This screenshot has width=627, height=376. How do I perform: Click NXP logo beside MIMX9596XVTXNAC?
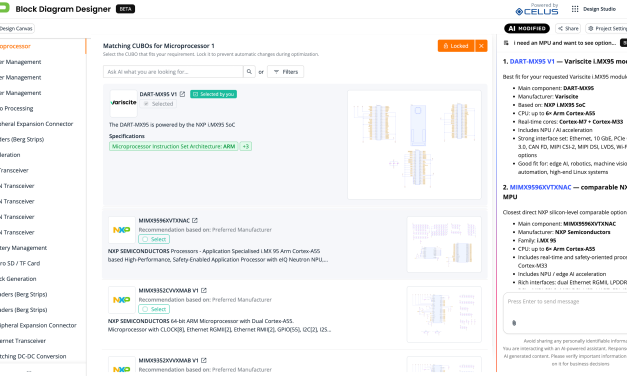tap(122, 230)
